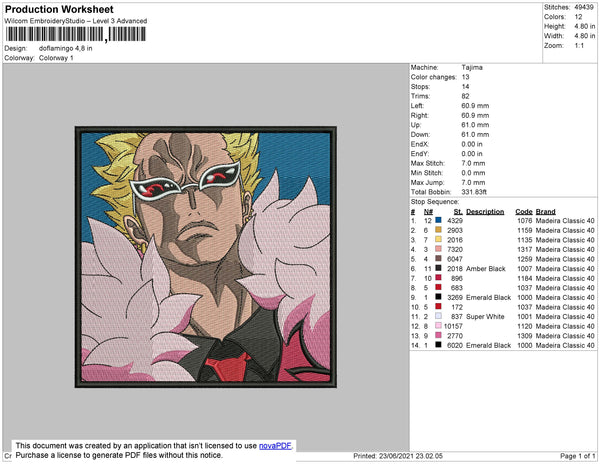Image resolution: width=600 pixels, height=464 pixels.
Task: Click the salmon swatch in stop 4
Action: pos(438,249)
